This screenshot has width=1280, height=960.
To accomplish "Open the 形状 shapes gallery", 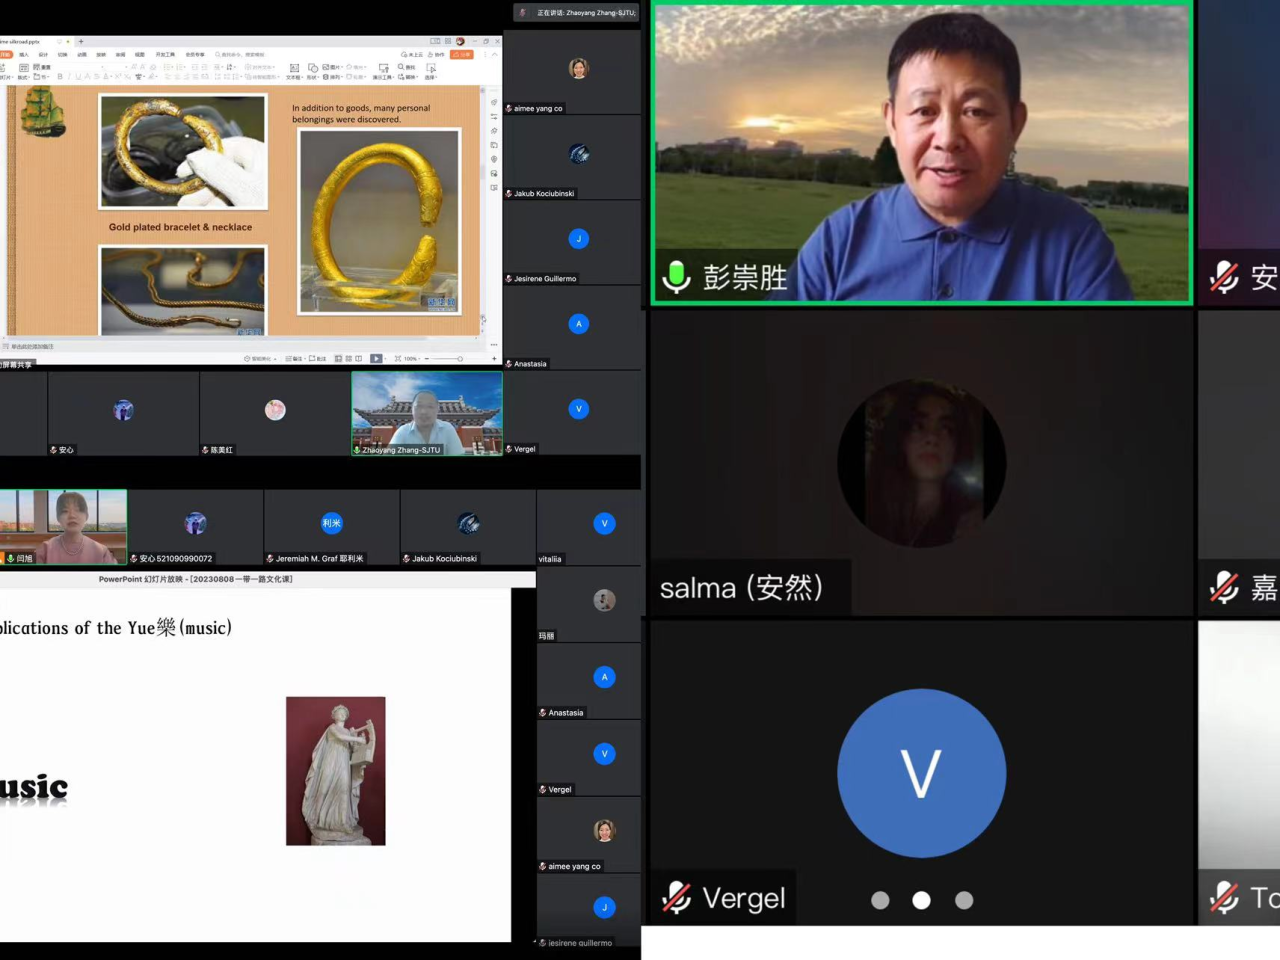I will [313, 71].
